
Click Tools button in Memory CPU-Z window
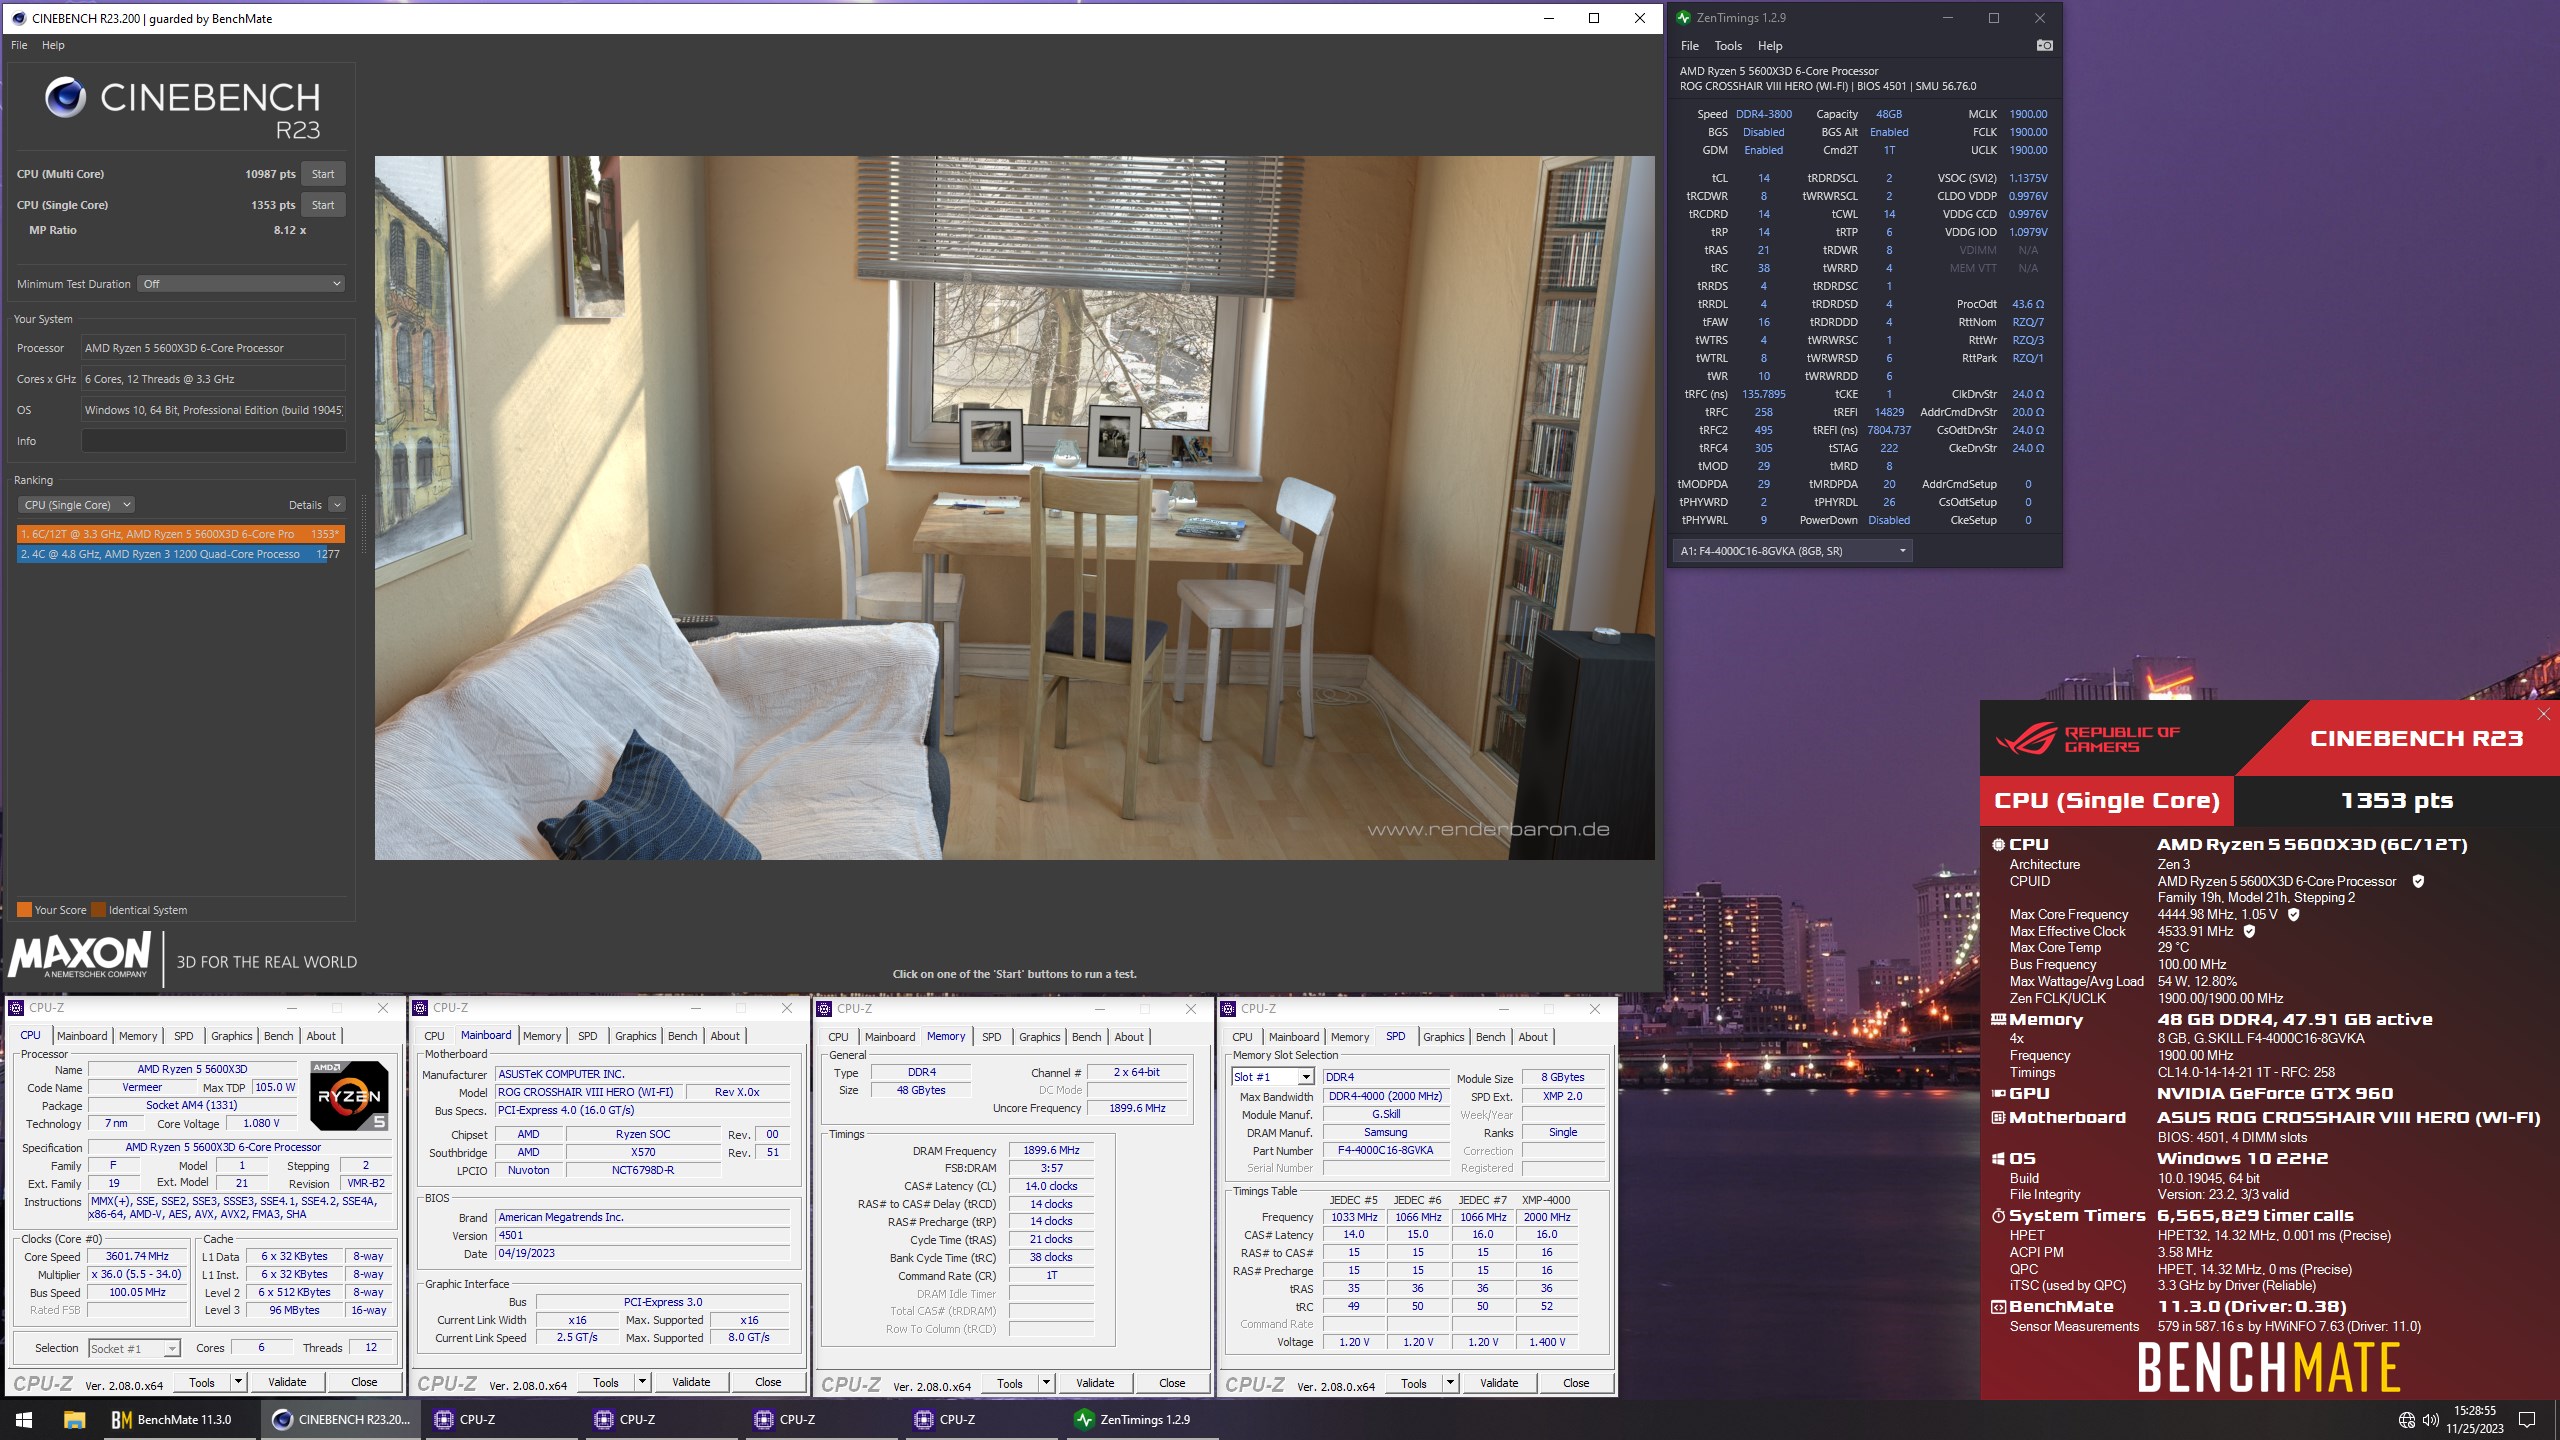(1010, 1383)
